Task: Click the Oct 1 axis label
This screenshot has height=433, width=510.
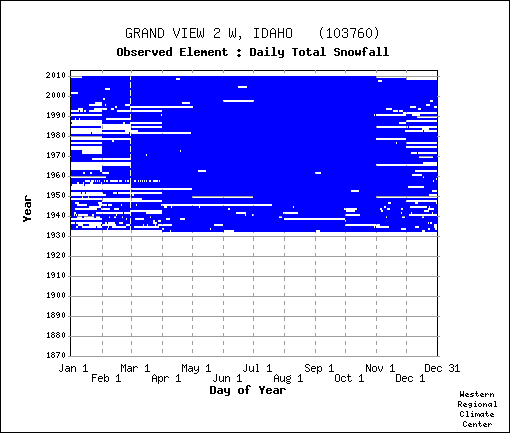Action: pyautogui.click(x=349, y=379)
